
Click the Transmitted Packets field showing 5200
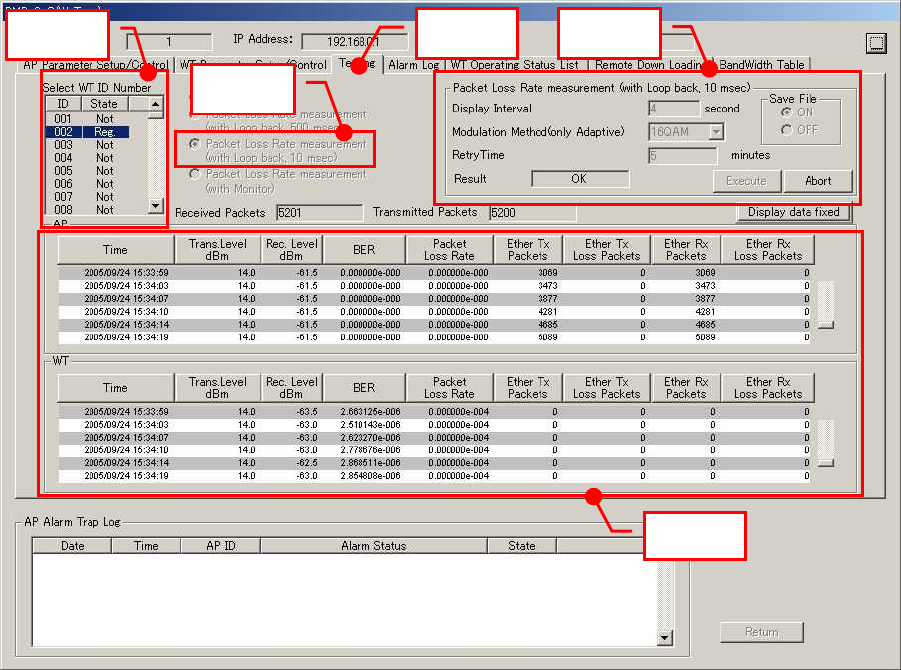pyautogui.click(x=532, y=213)
